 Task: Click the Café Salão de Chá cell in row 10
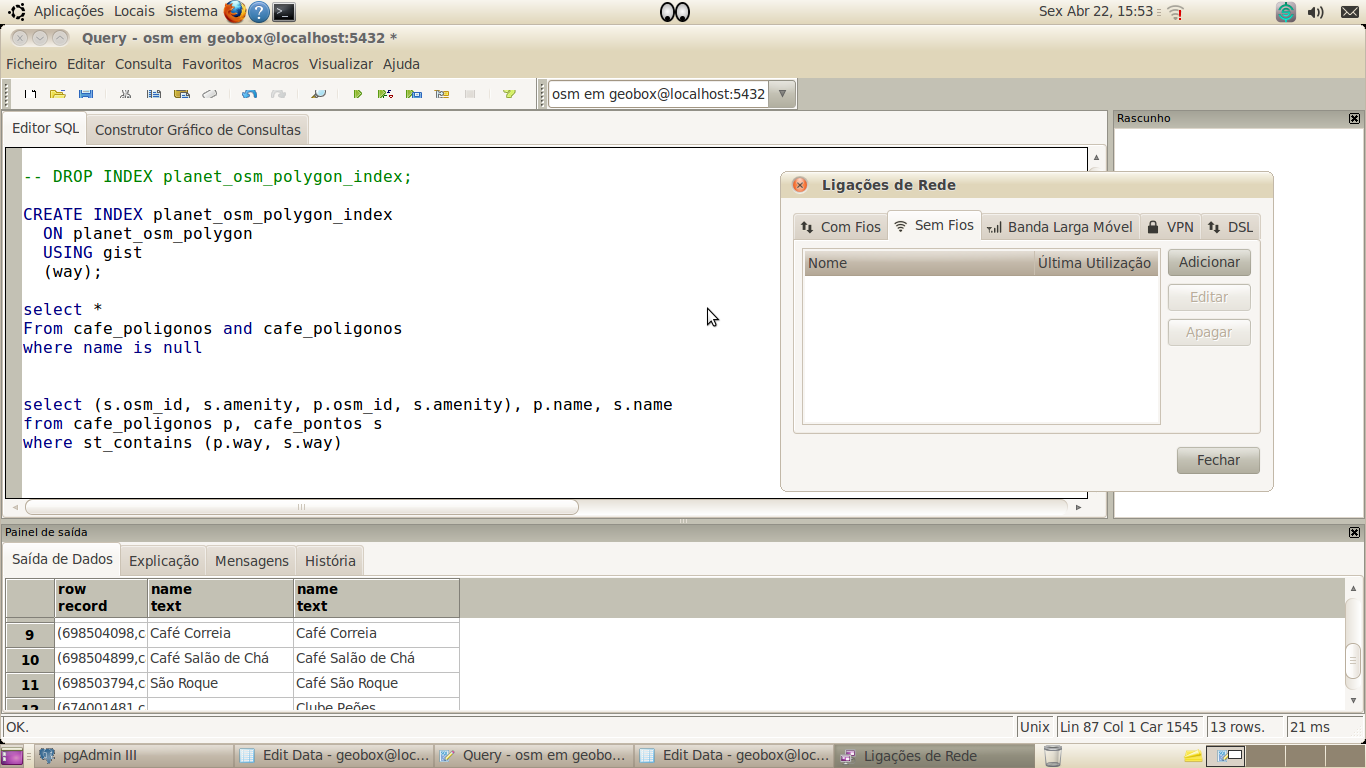[221, 658]
